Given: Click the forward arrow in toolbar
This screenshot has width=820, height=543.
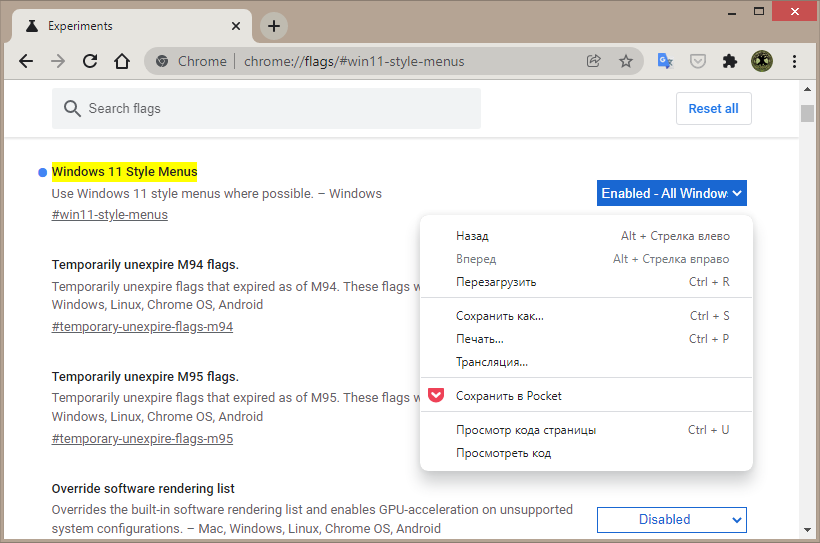Looking at the screenshot, I should [58, 61].
